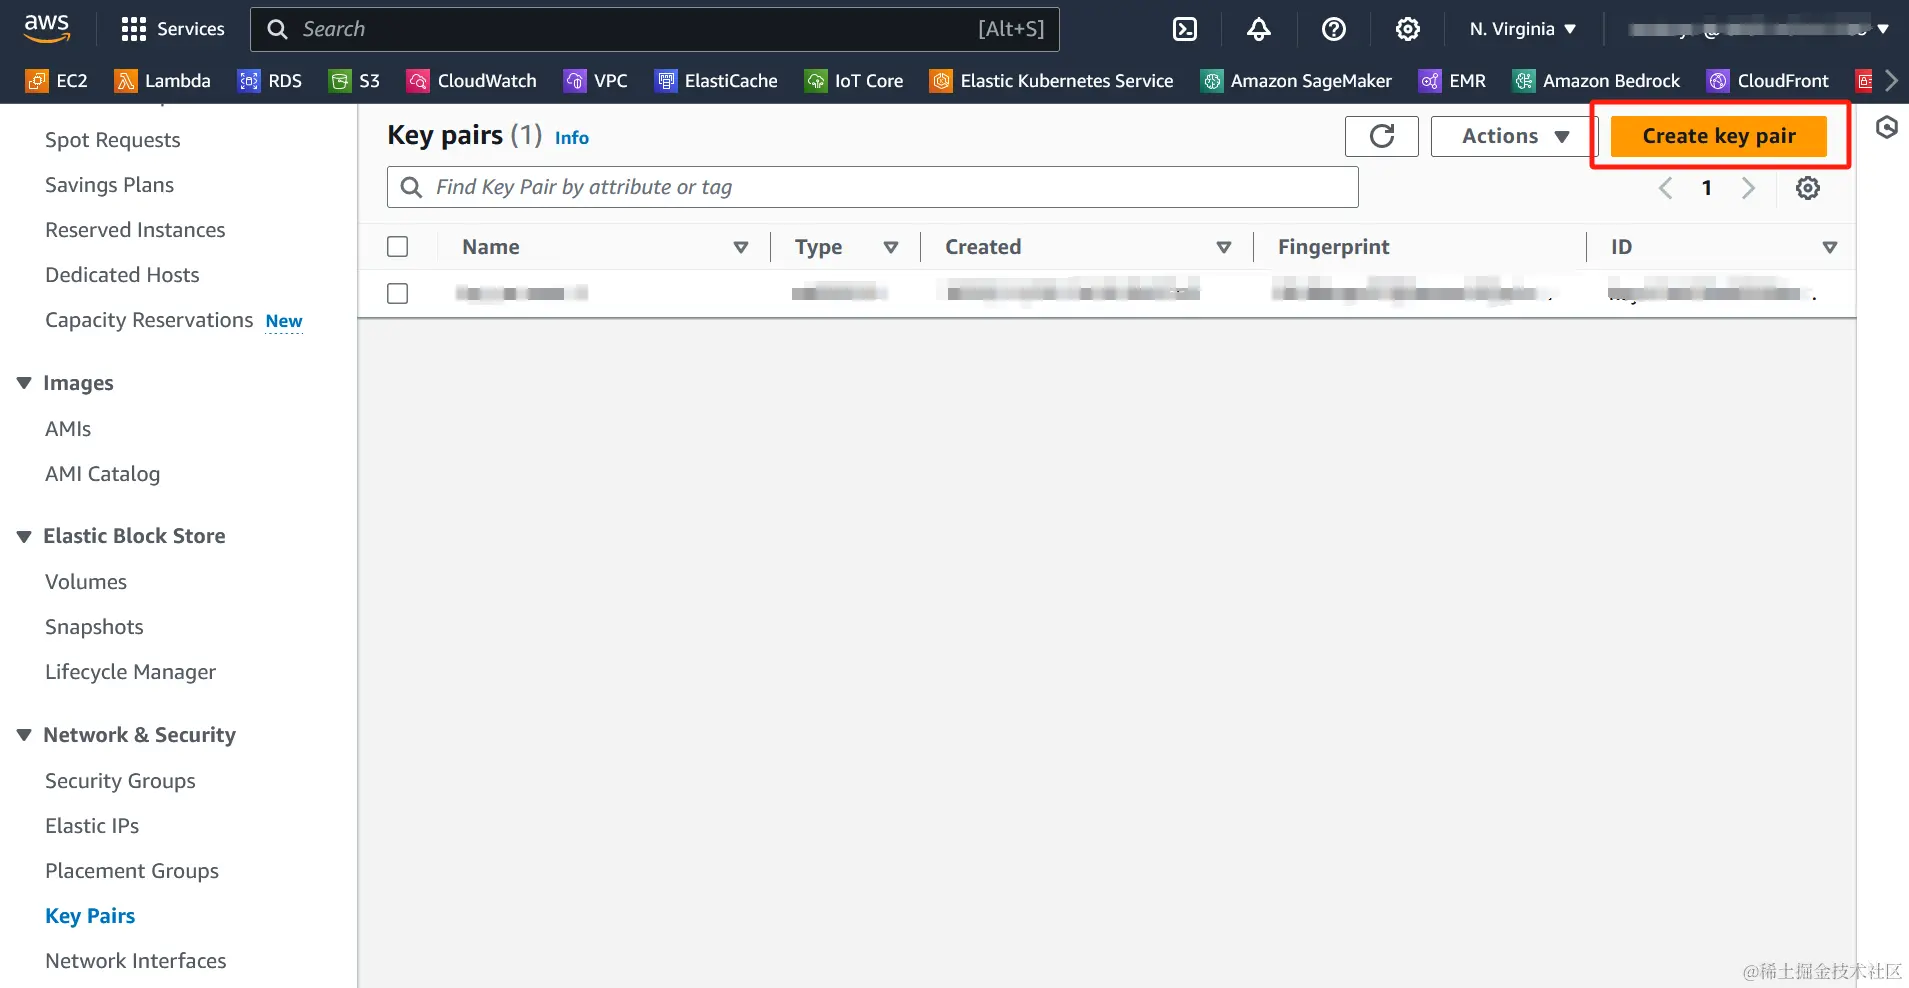Go to Snapshots in sidebar
The height and width of the screenshot is (988, 1909).
(94, 627)
